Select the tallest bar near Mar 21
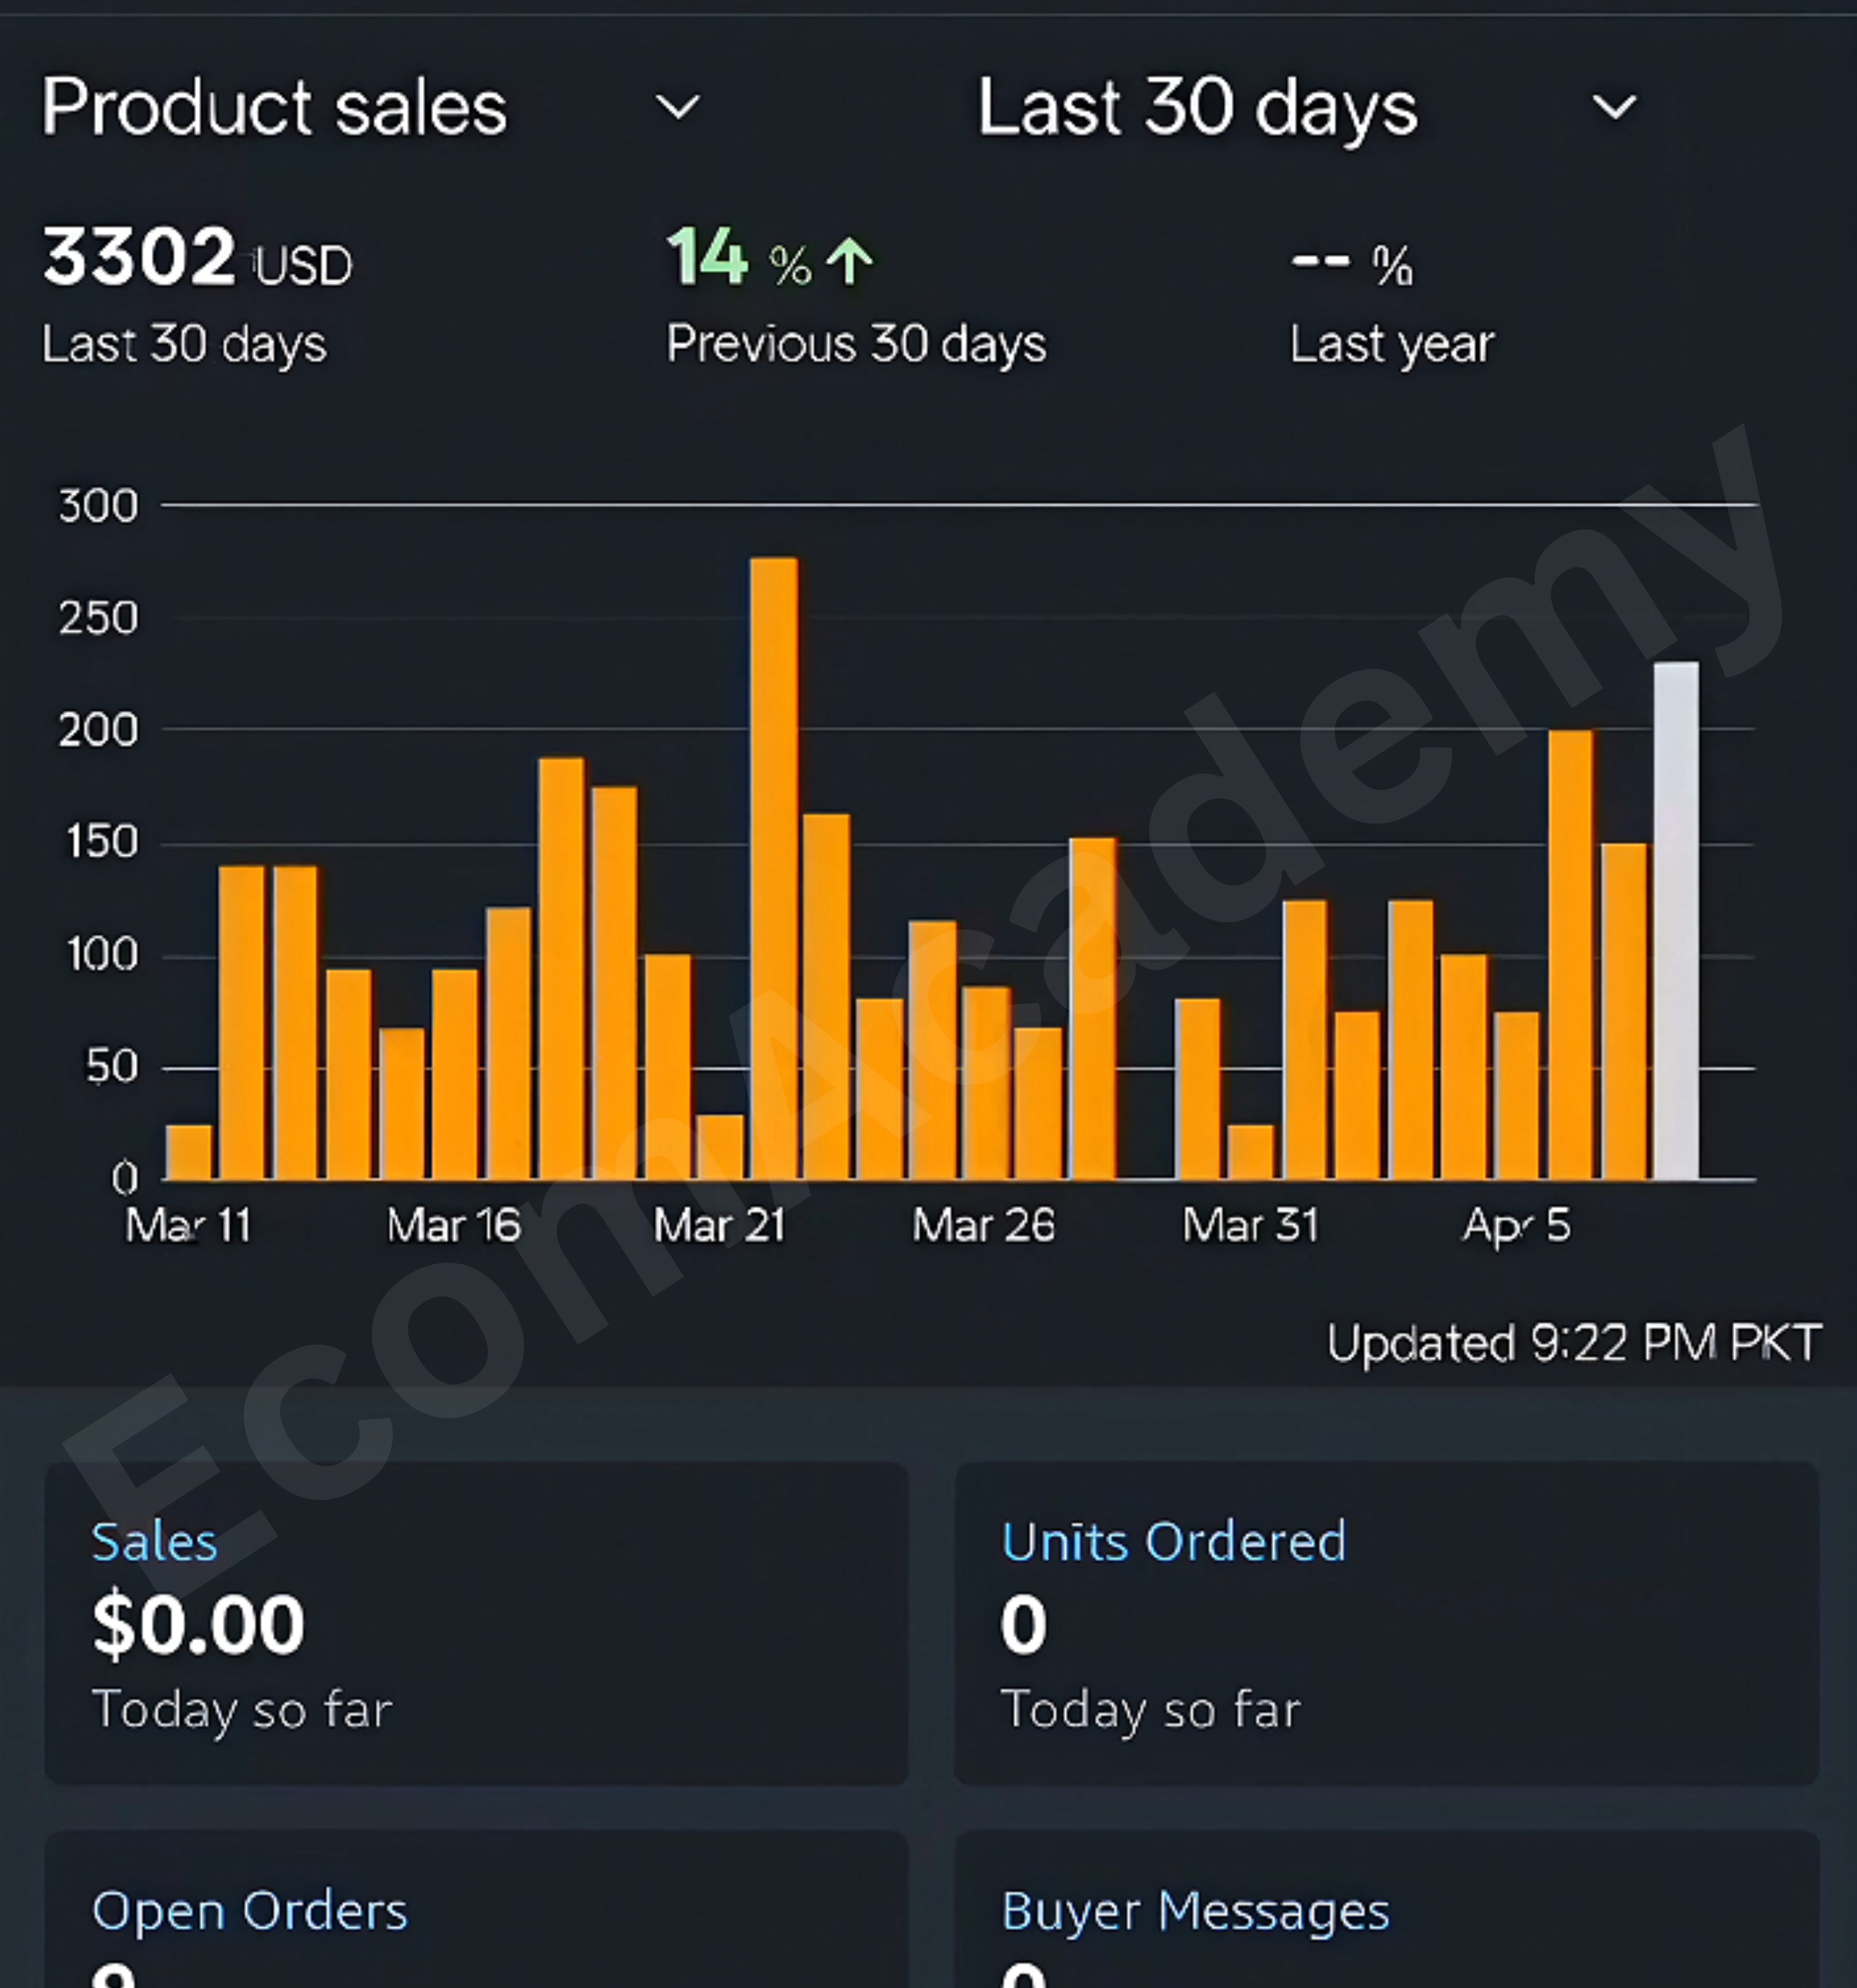Viewport: 1857px width, 1988px height. tap(774, 868)
